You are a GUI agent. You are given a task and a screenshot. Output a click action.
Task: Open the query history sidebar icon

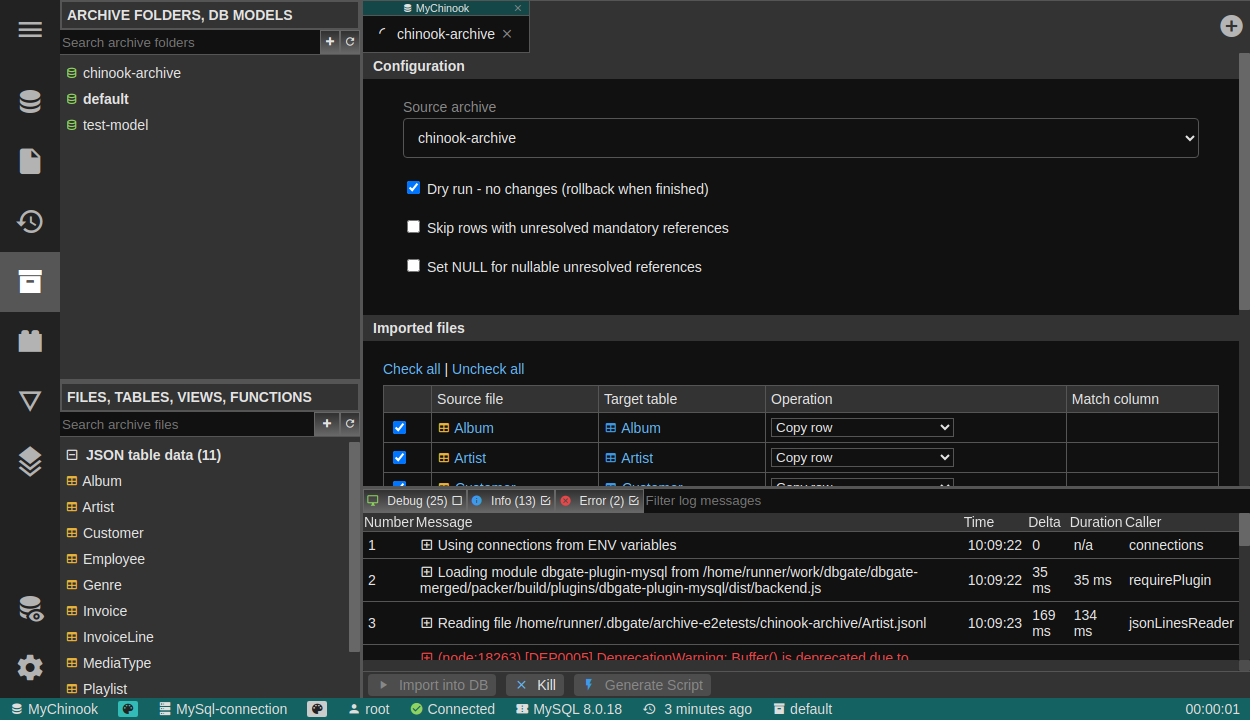pyautogui.click(x=30, y=221)
